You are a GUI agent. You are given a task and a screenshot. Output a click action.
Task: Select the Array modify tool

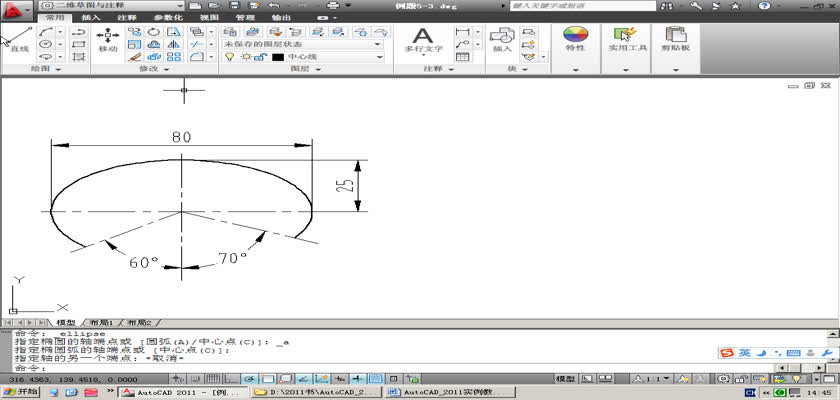(x=174, y=57)
